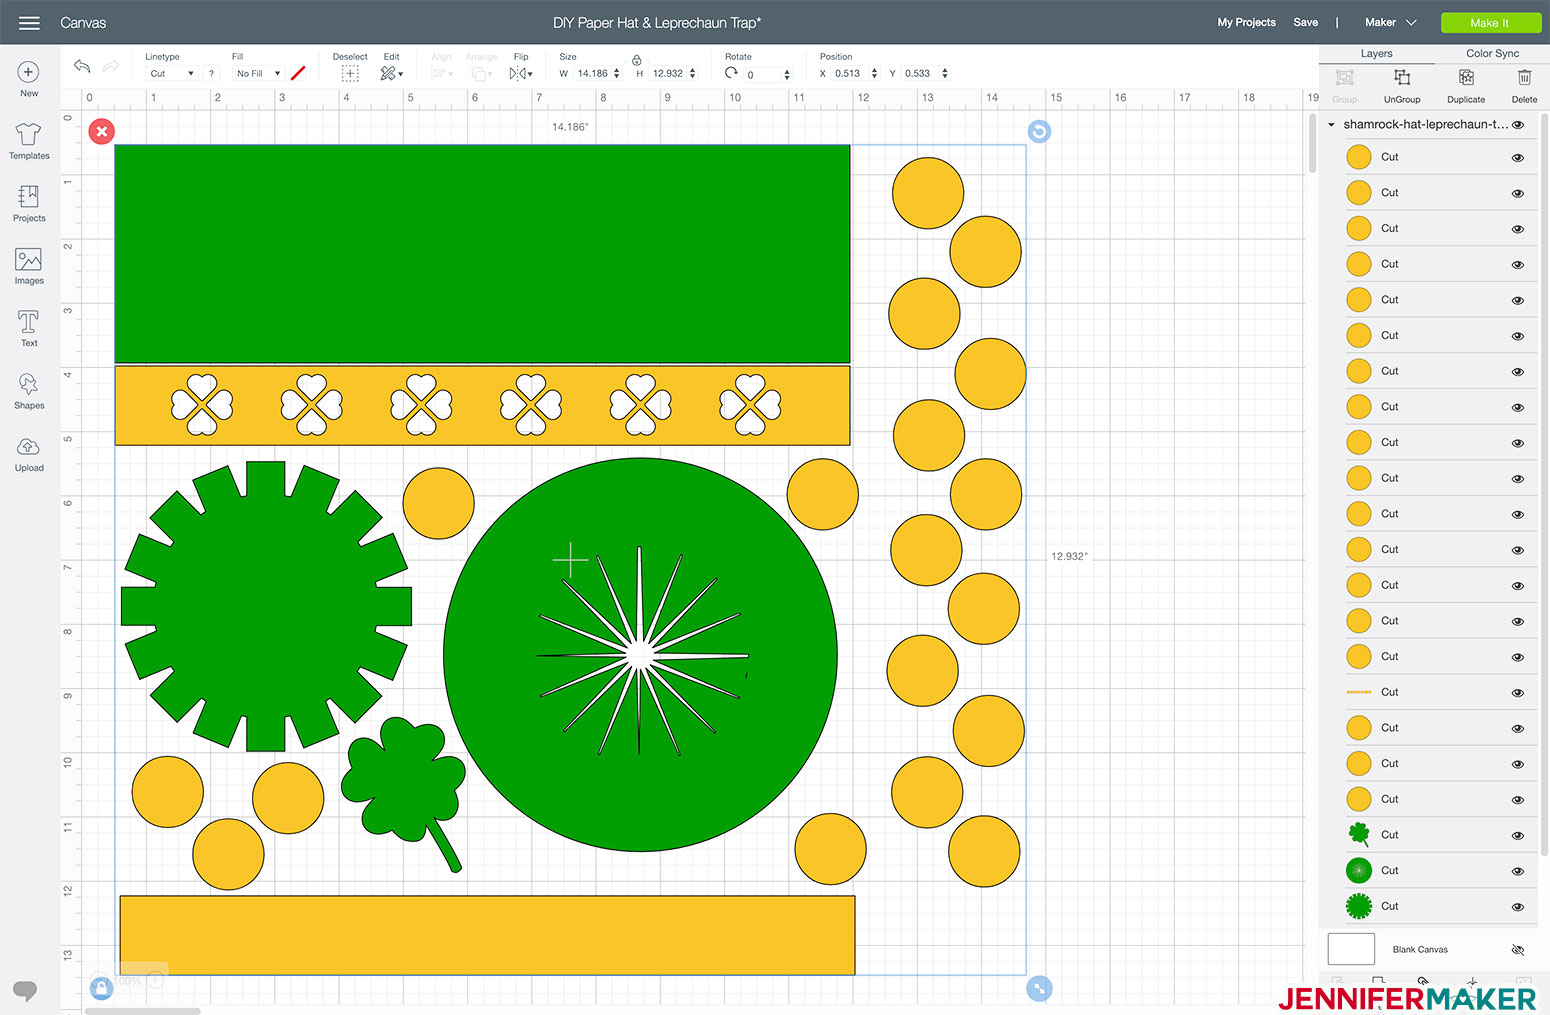This screenshot has height=1015, width=1550.
Task: Click the UnGroup icon
Action: coord(1402,78)
